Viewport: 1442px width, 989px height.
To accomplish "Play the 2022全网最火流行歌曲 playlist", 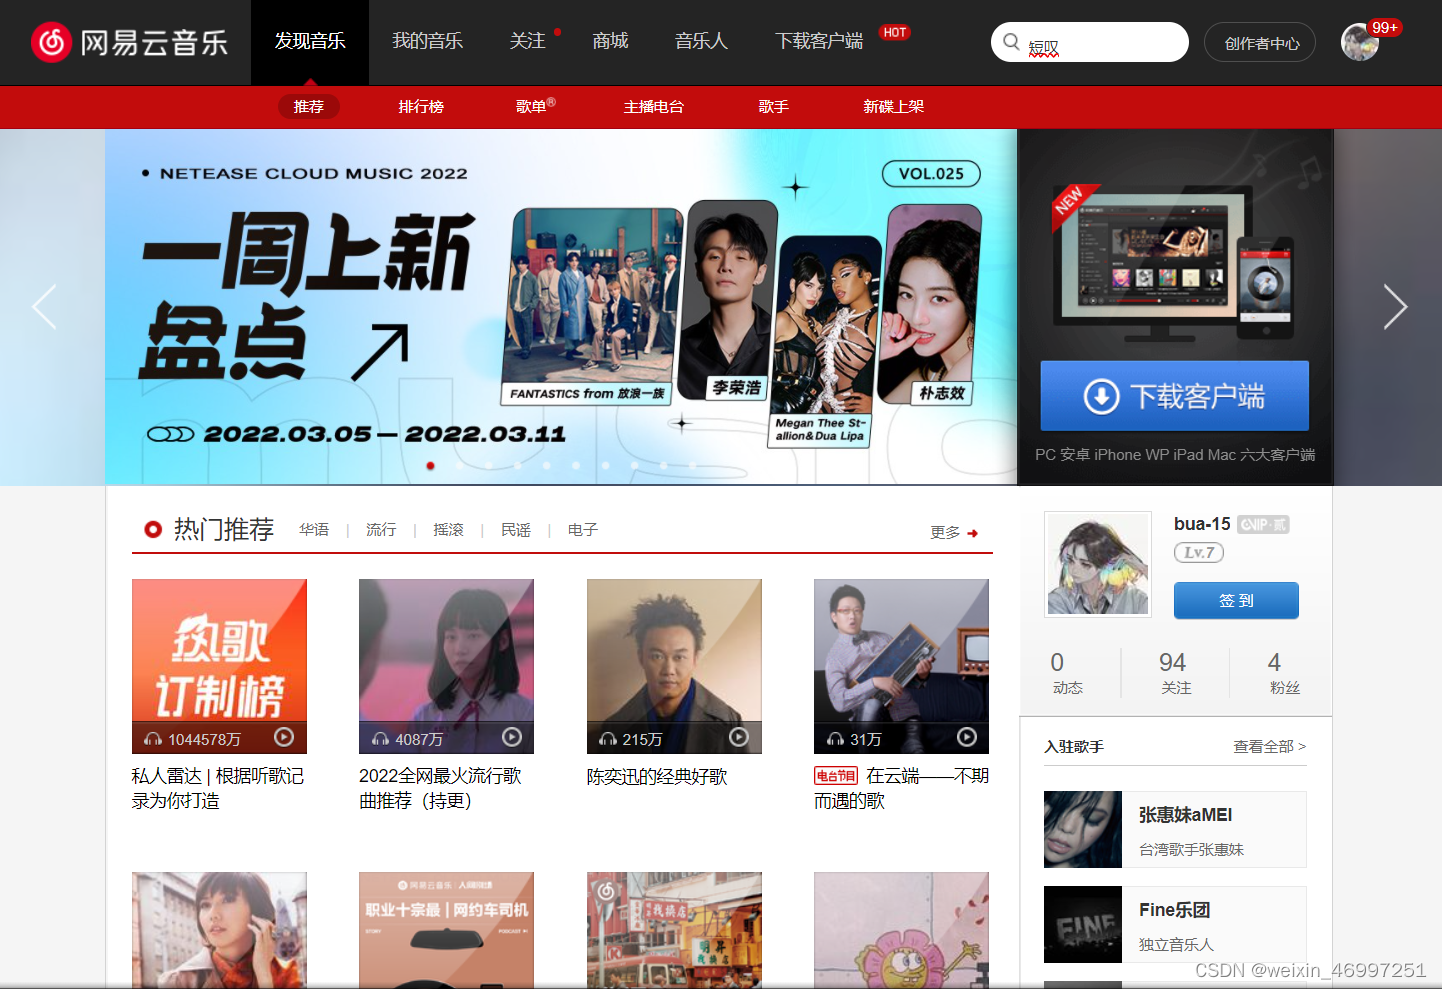I will 512,737.
